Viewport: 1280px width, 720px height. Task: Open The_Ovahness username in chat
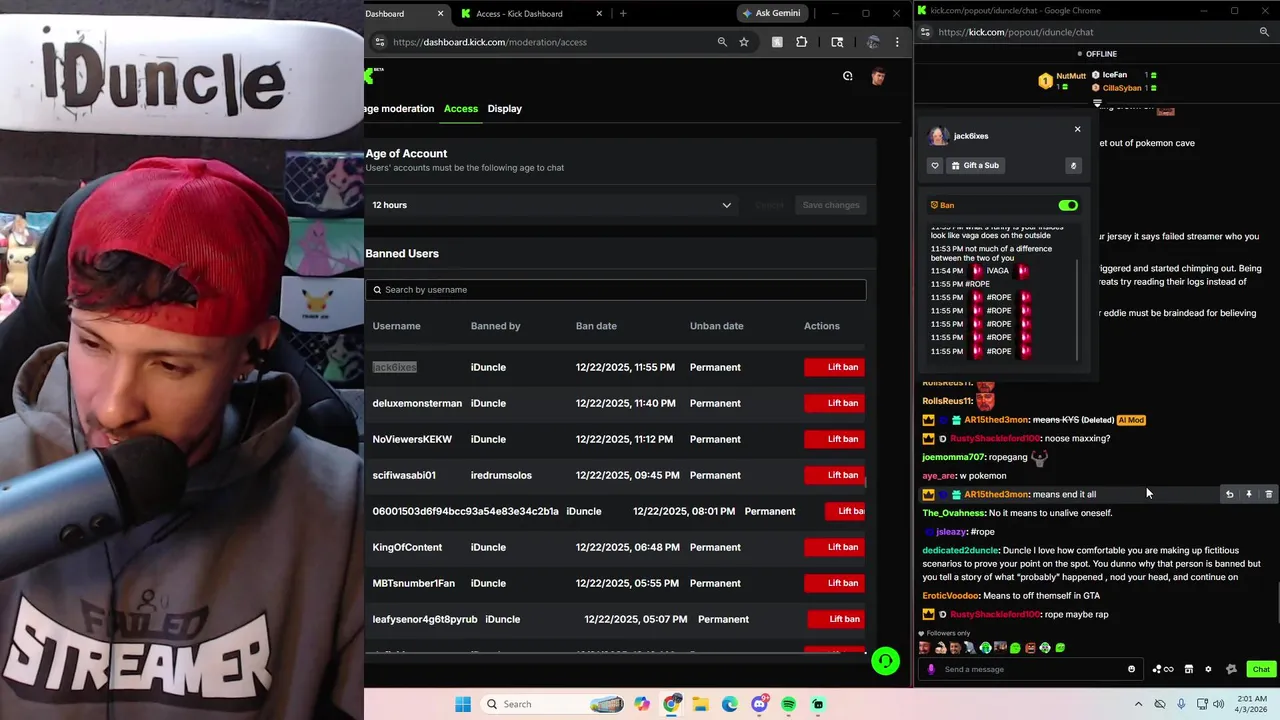(x=954, y=513)
